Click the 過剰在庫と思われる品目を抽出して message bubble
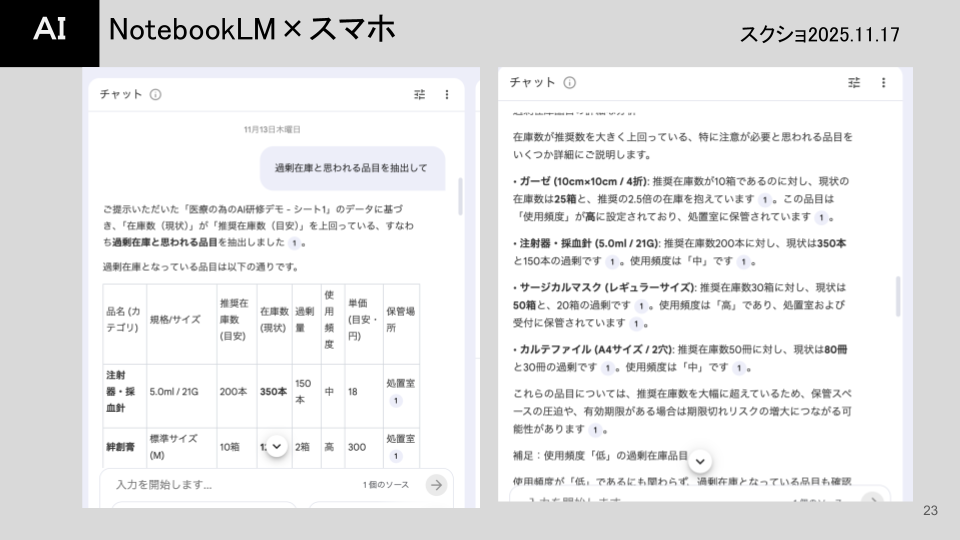This screenshot has height=540, width=960. [x=351, y=168]
